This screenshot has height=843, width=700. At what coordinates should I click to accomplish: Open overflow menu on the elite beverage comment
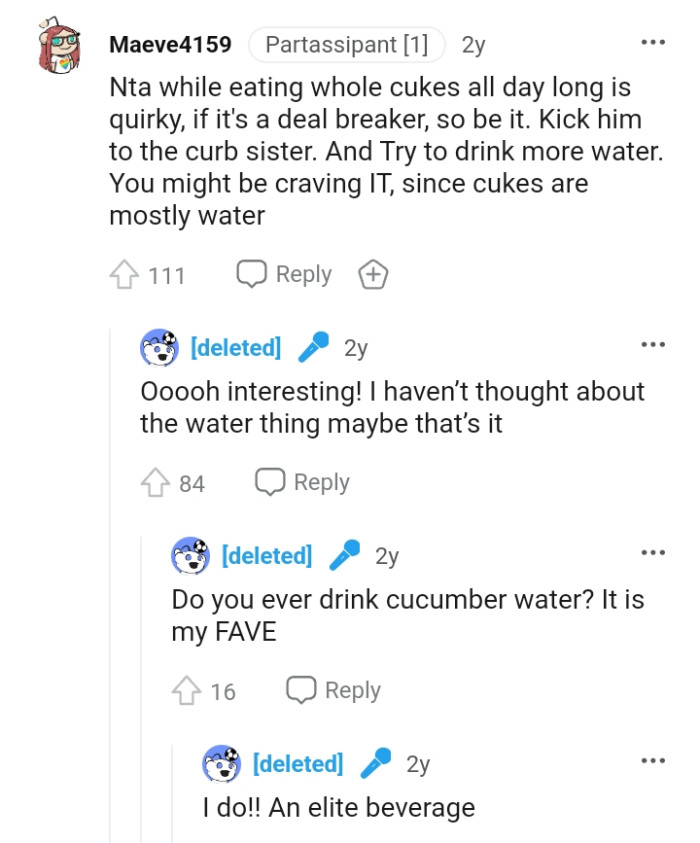652,758
